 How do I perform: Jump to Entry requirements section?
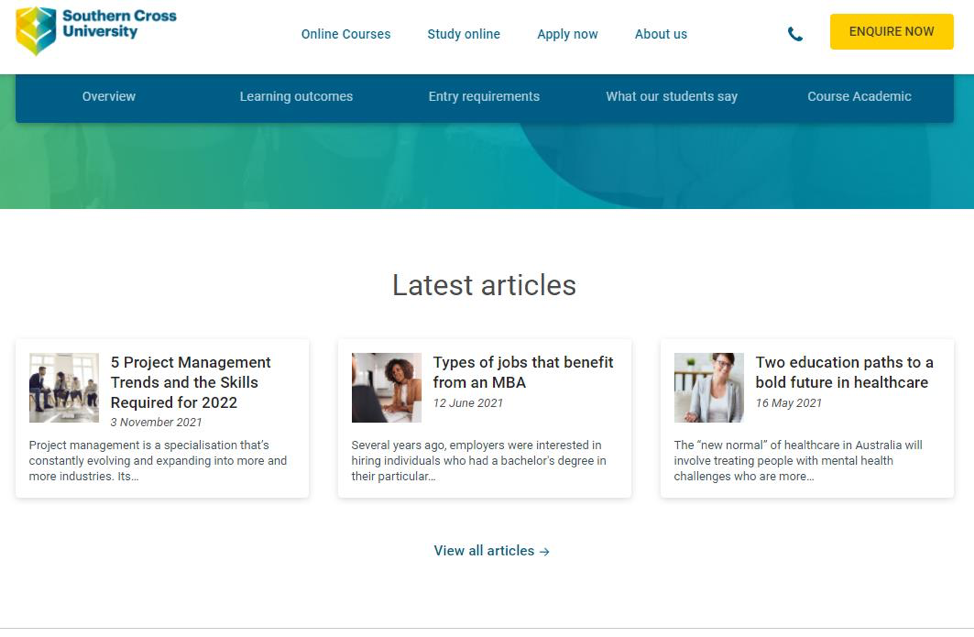(484, 96)
